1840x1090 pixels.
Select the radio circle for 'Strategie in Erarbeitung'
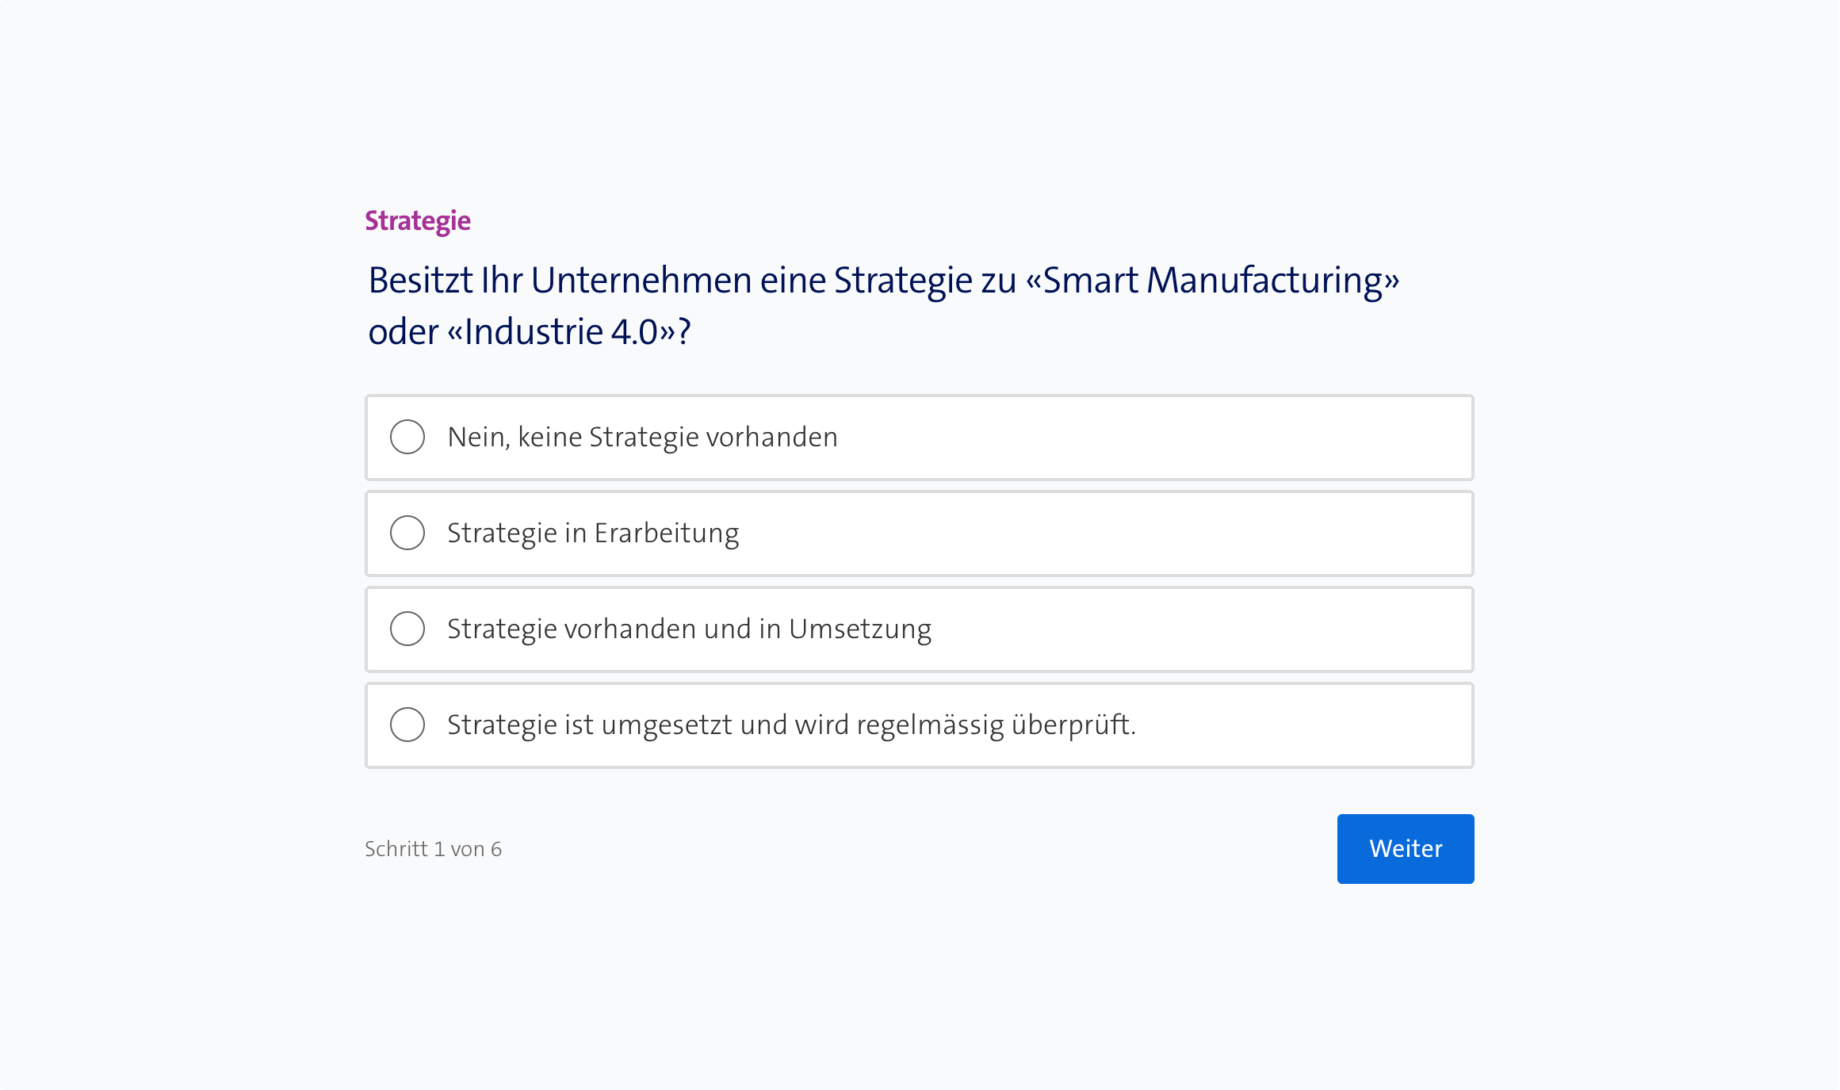(407, 533)
